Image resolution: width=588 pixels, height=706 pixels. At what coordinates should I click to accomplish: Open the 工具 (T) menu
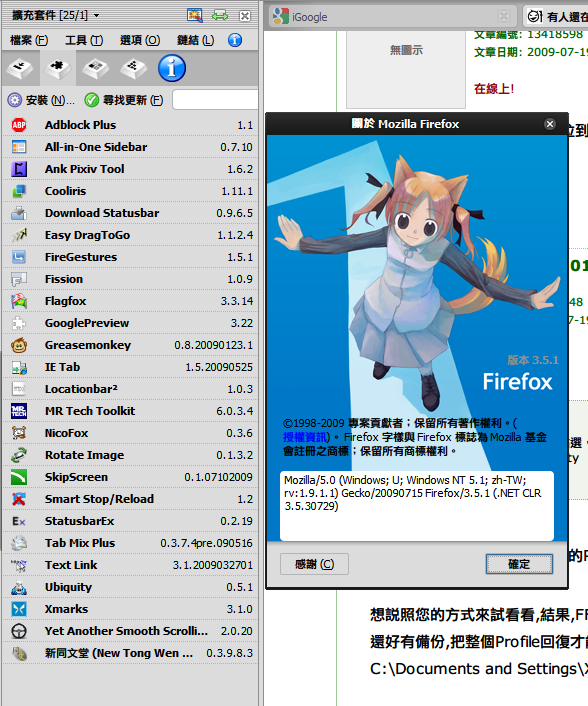tap(84, 40)
